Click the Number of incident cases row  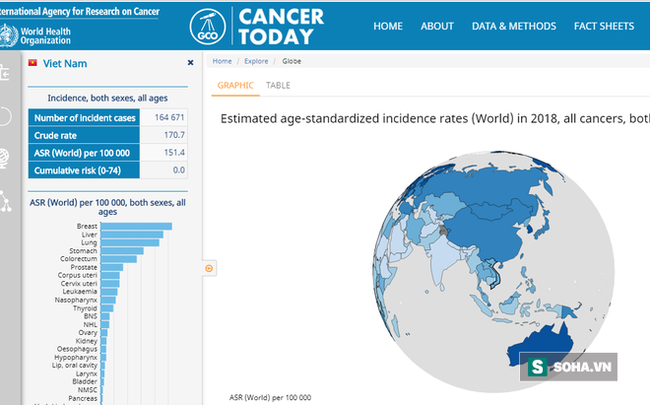(108, 118)
